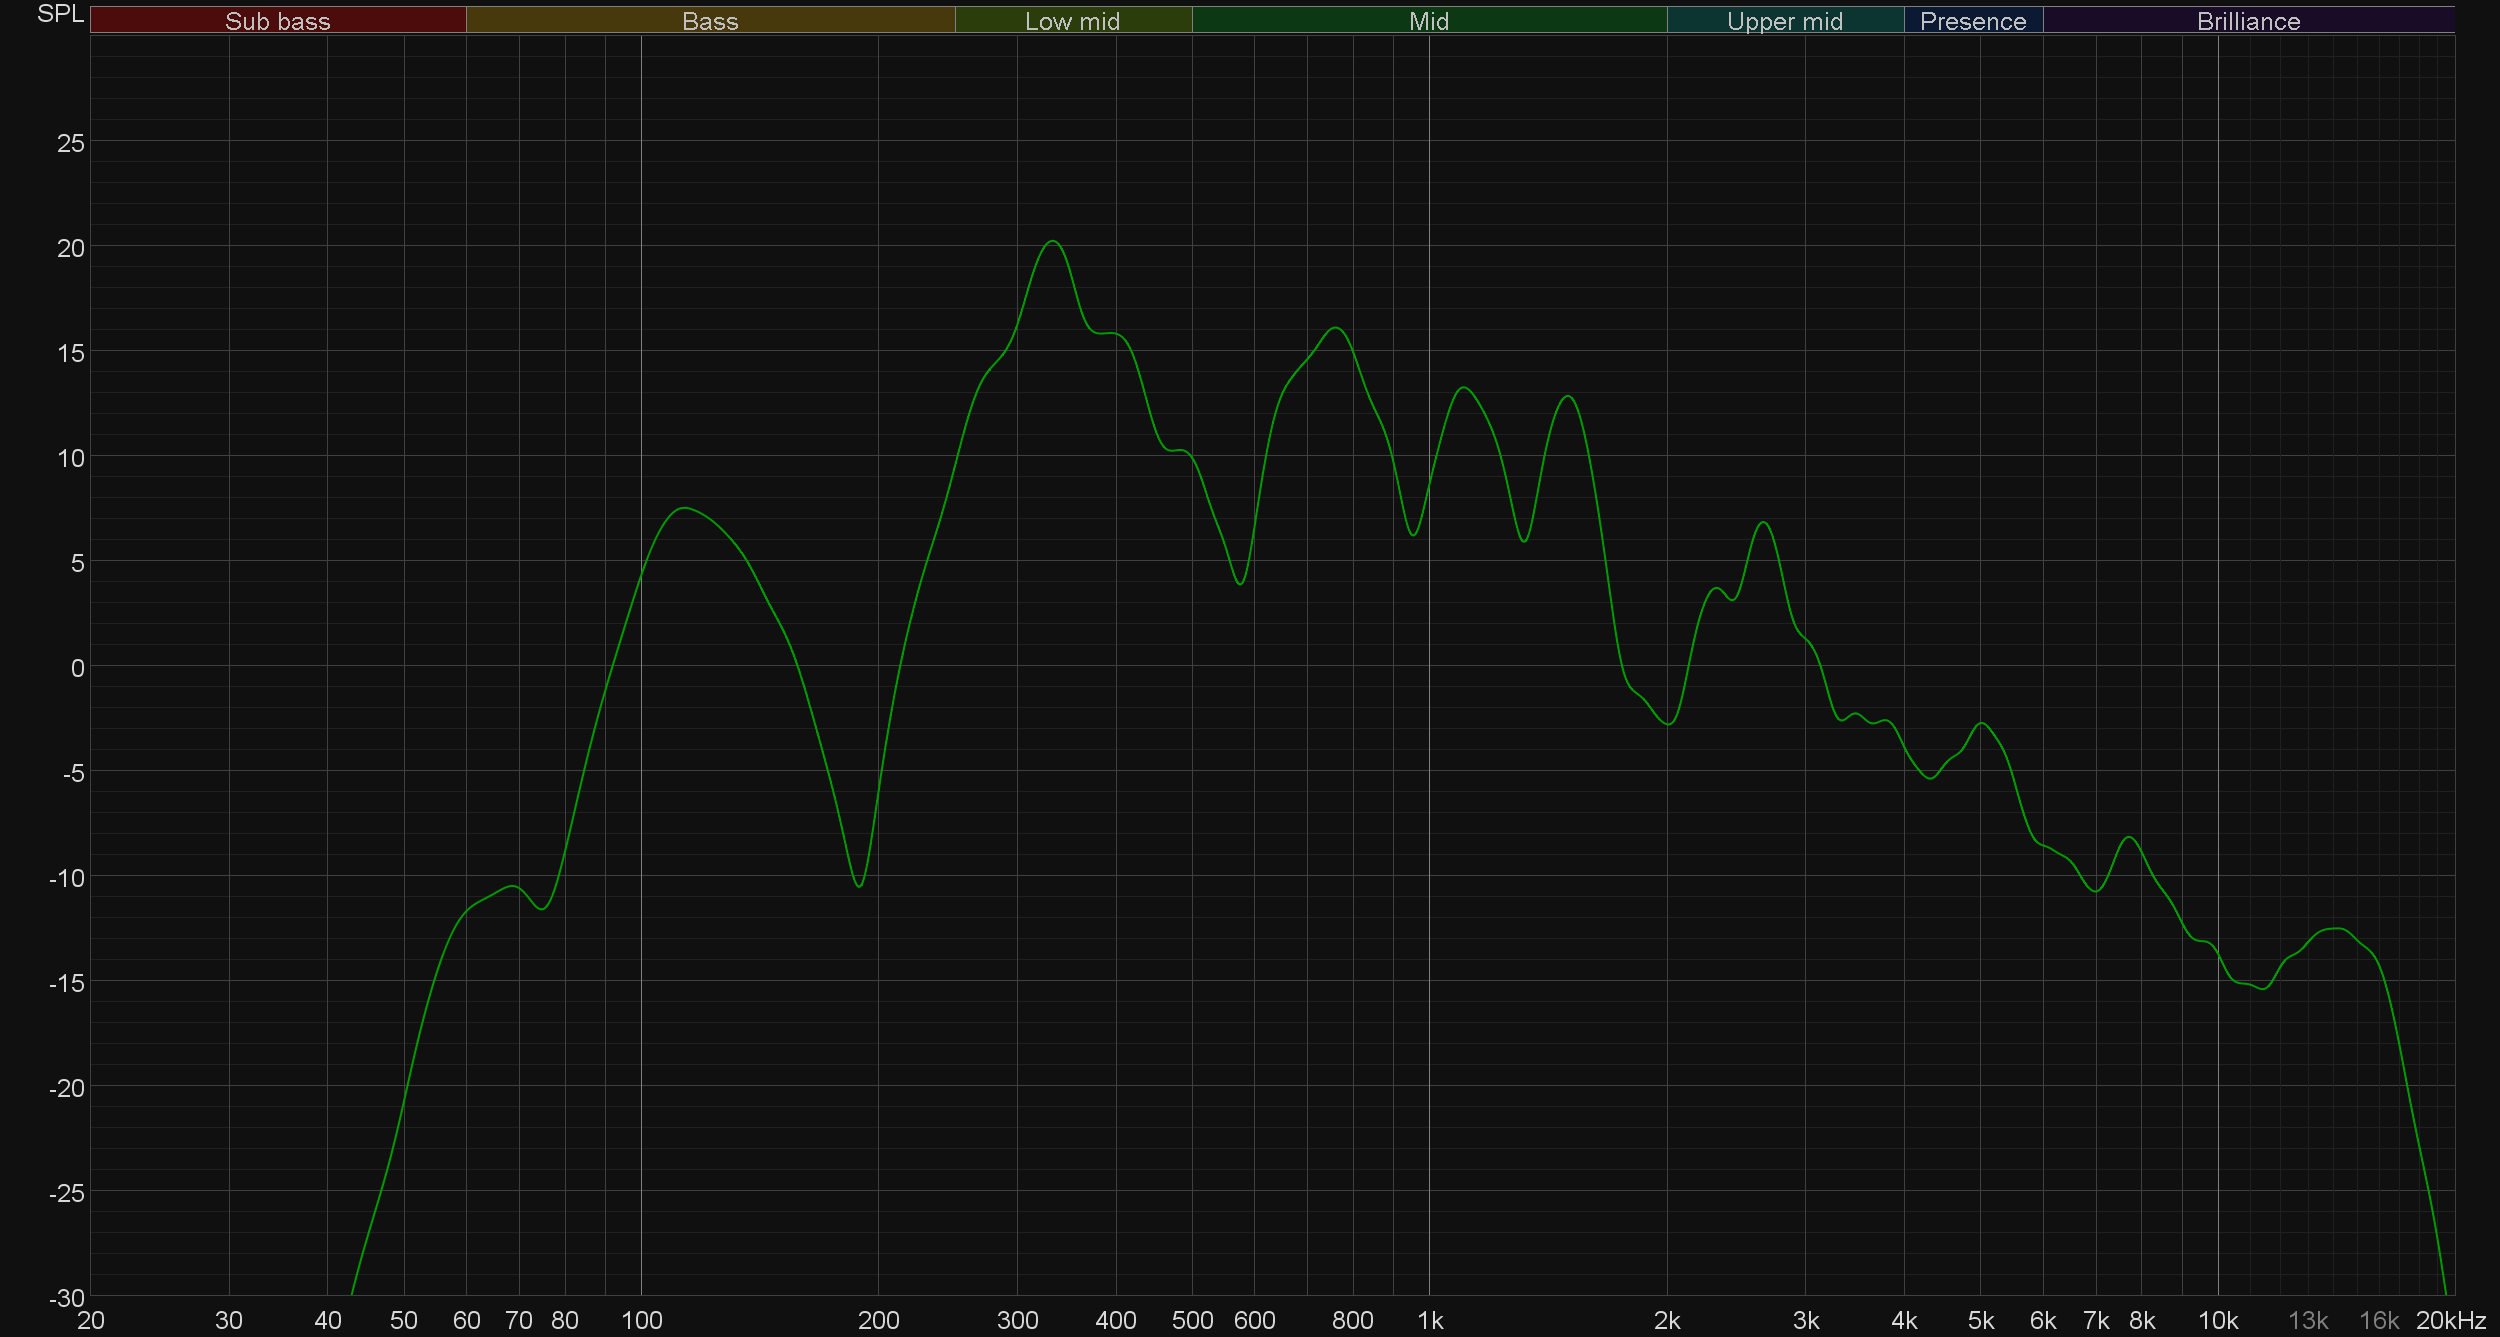Viewport: 2500px width, 1337px height.
Task: Click the 20kHz label on frequency axis
Action: point(2450,1321)
